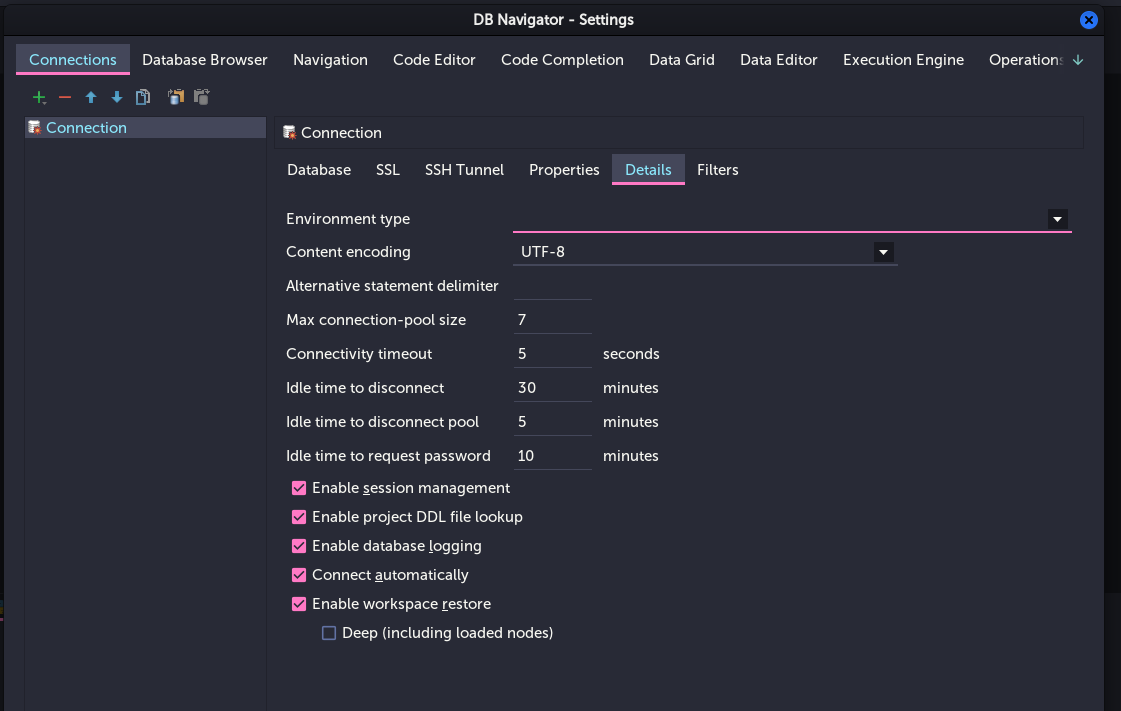Expand the Content encoding UTF-8 dropdown

pos(883,252)
